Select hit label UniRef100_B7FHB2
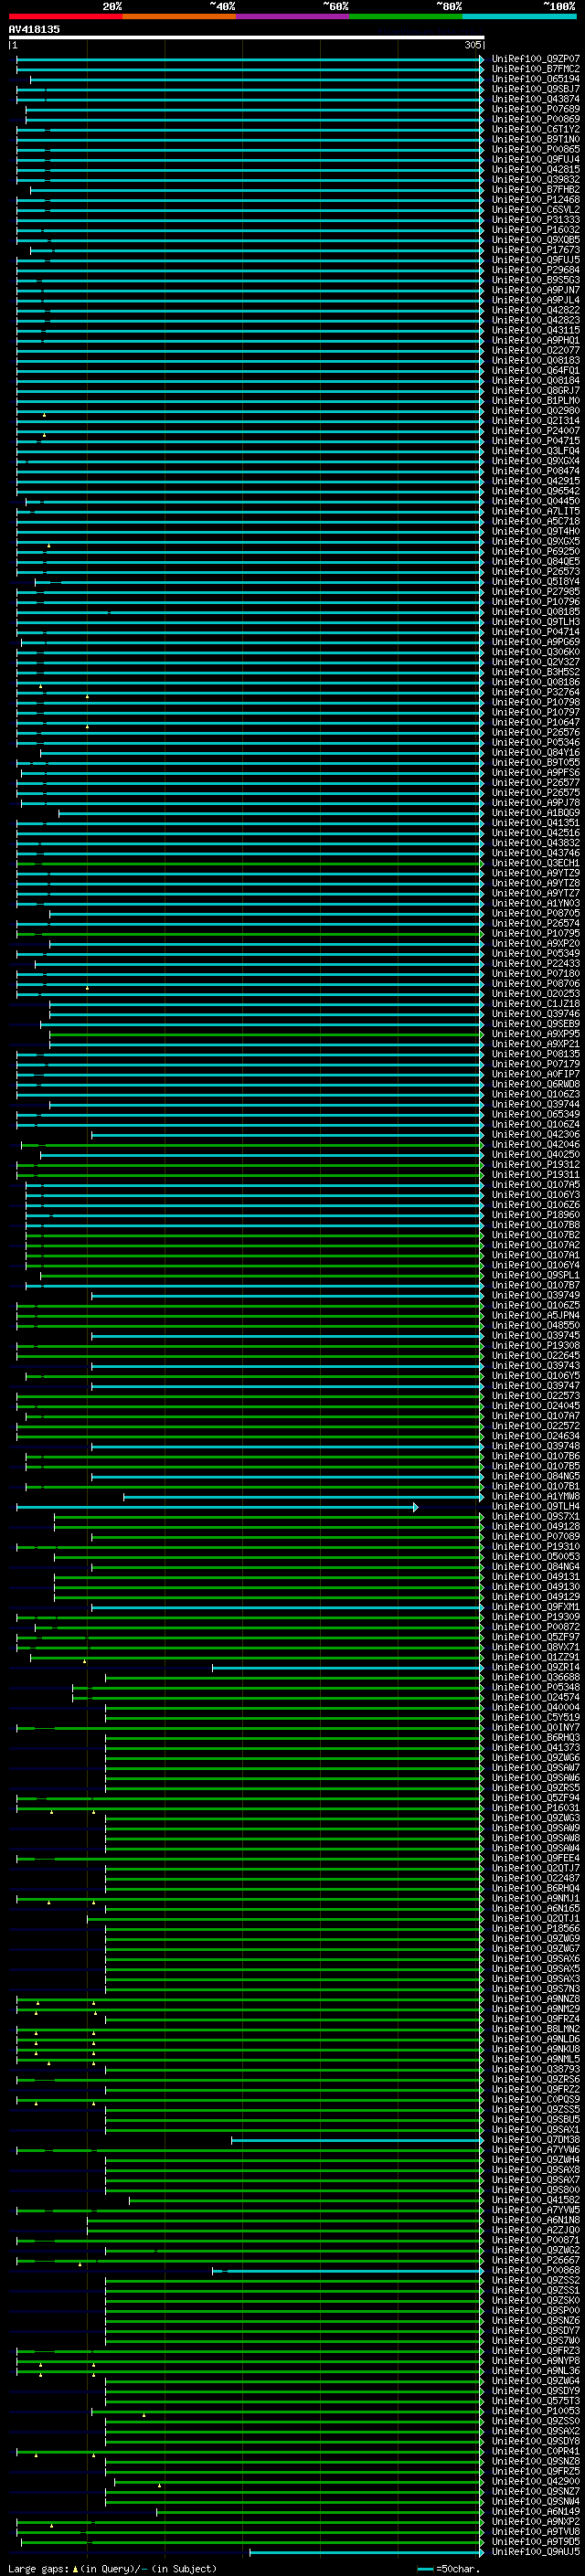Screen dimensions: 585x2576 (x=536, y=189)
